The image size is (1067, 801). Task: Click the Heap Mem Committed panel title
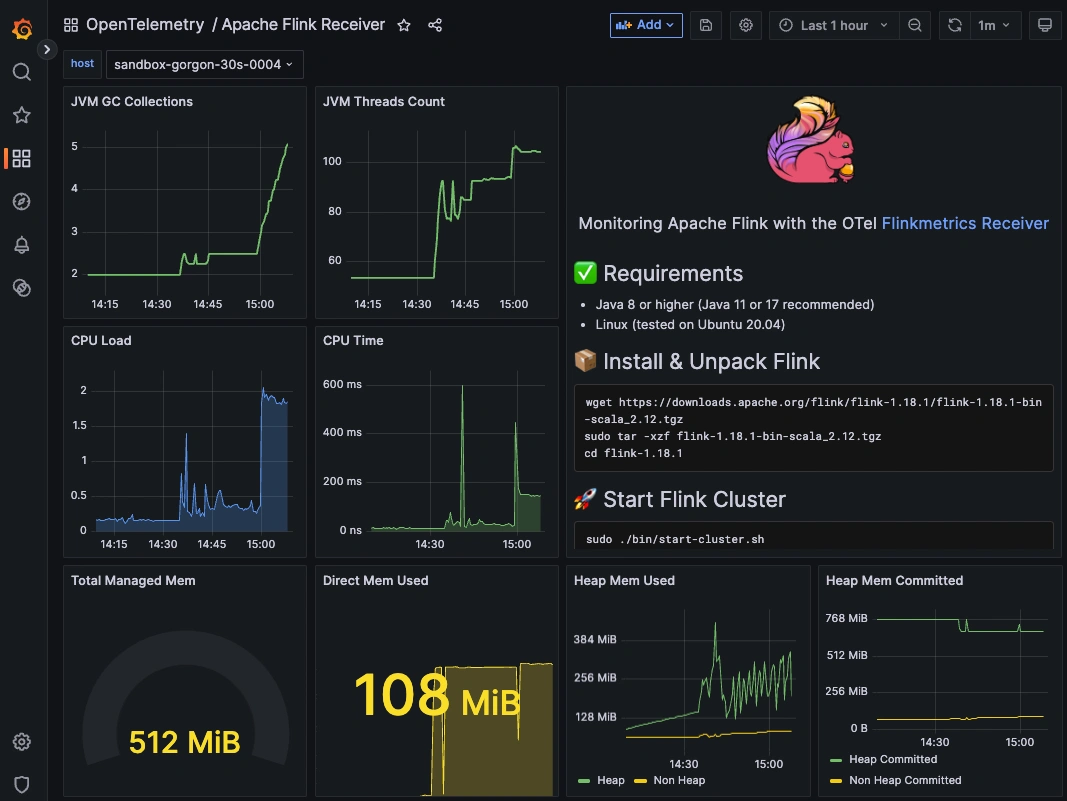coord(894,581)
